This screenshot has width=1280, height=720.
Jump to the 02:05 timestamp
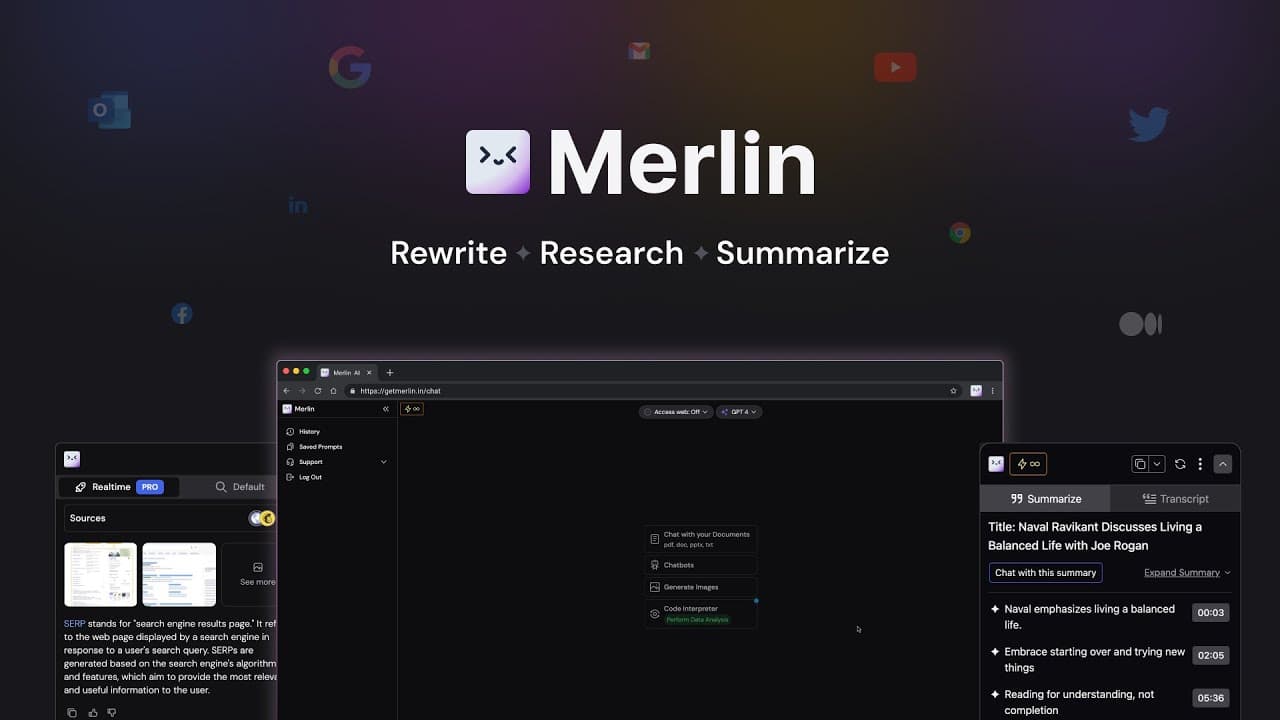pyautogui.click(x=1210, y=656)
